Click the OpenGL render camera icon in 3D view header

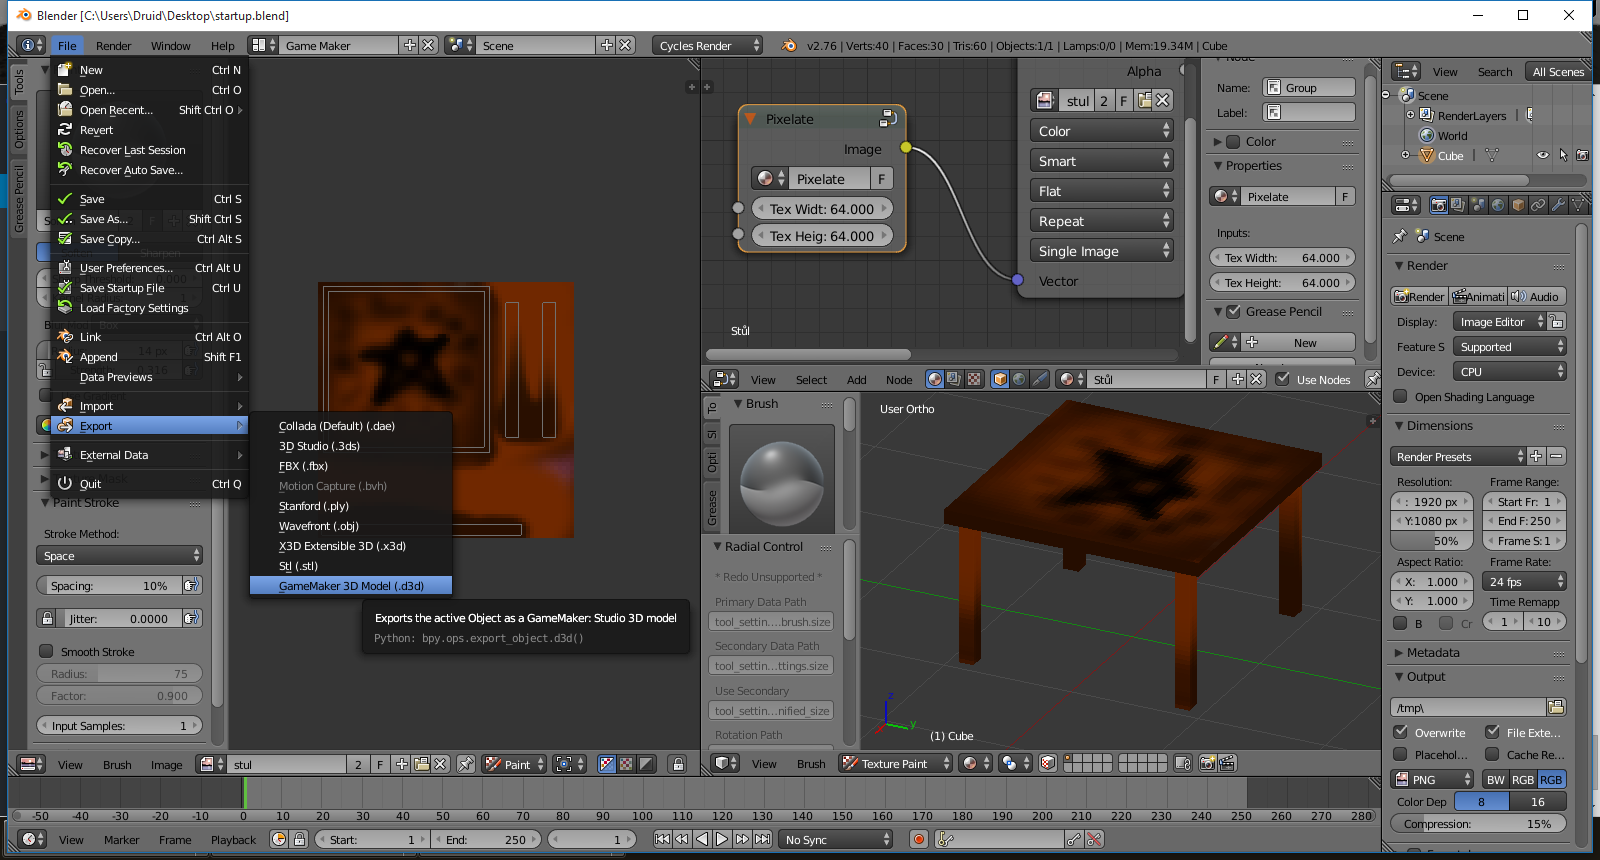[x=1207, y=764]
